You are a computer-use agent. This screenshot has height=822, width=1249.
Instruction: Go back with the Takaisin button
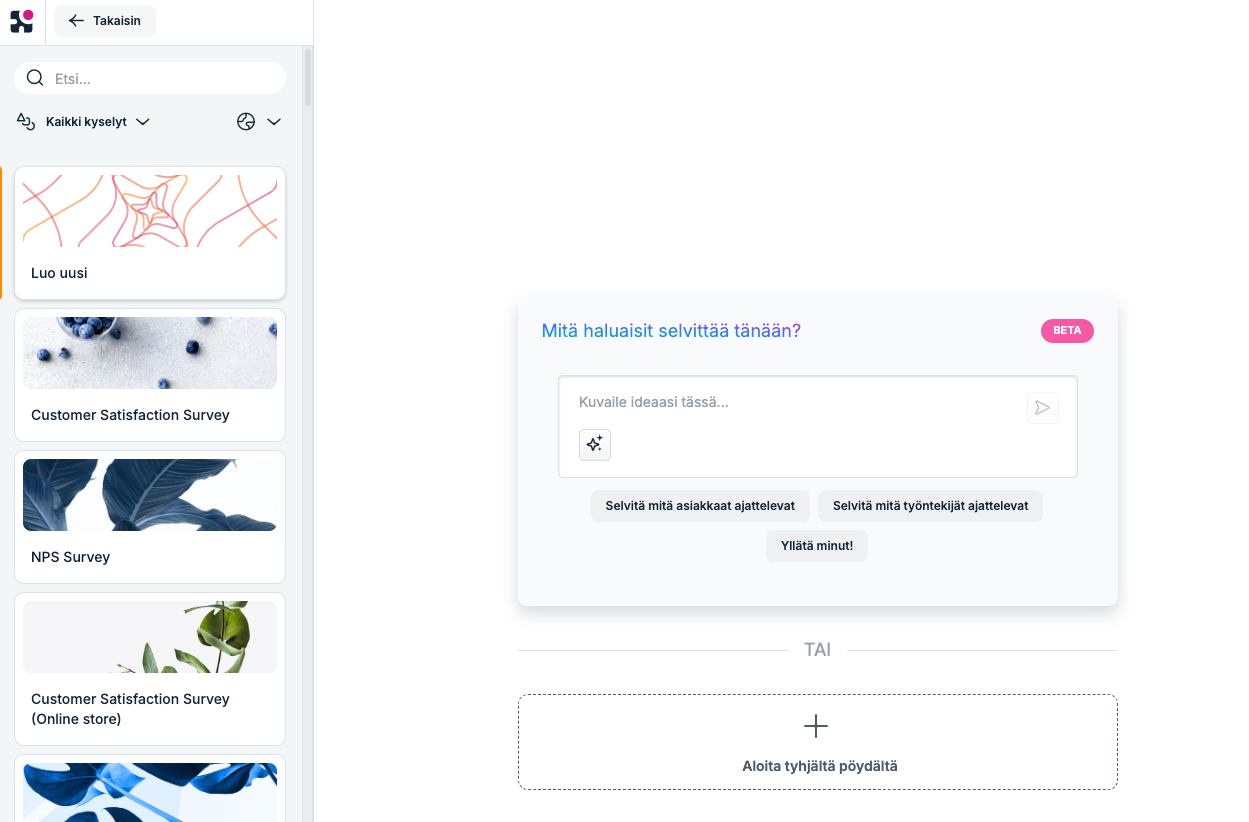click(x=105, y=21)
